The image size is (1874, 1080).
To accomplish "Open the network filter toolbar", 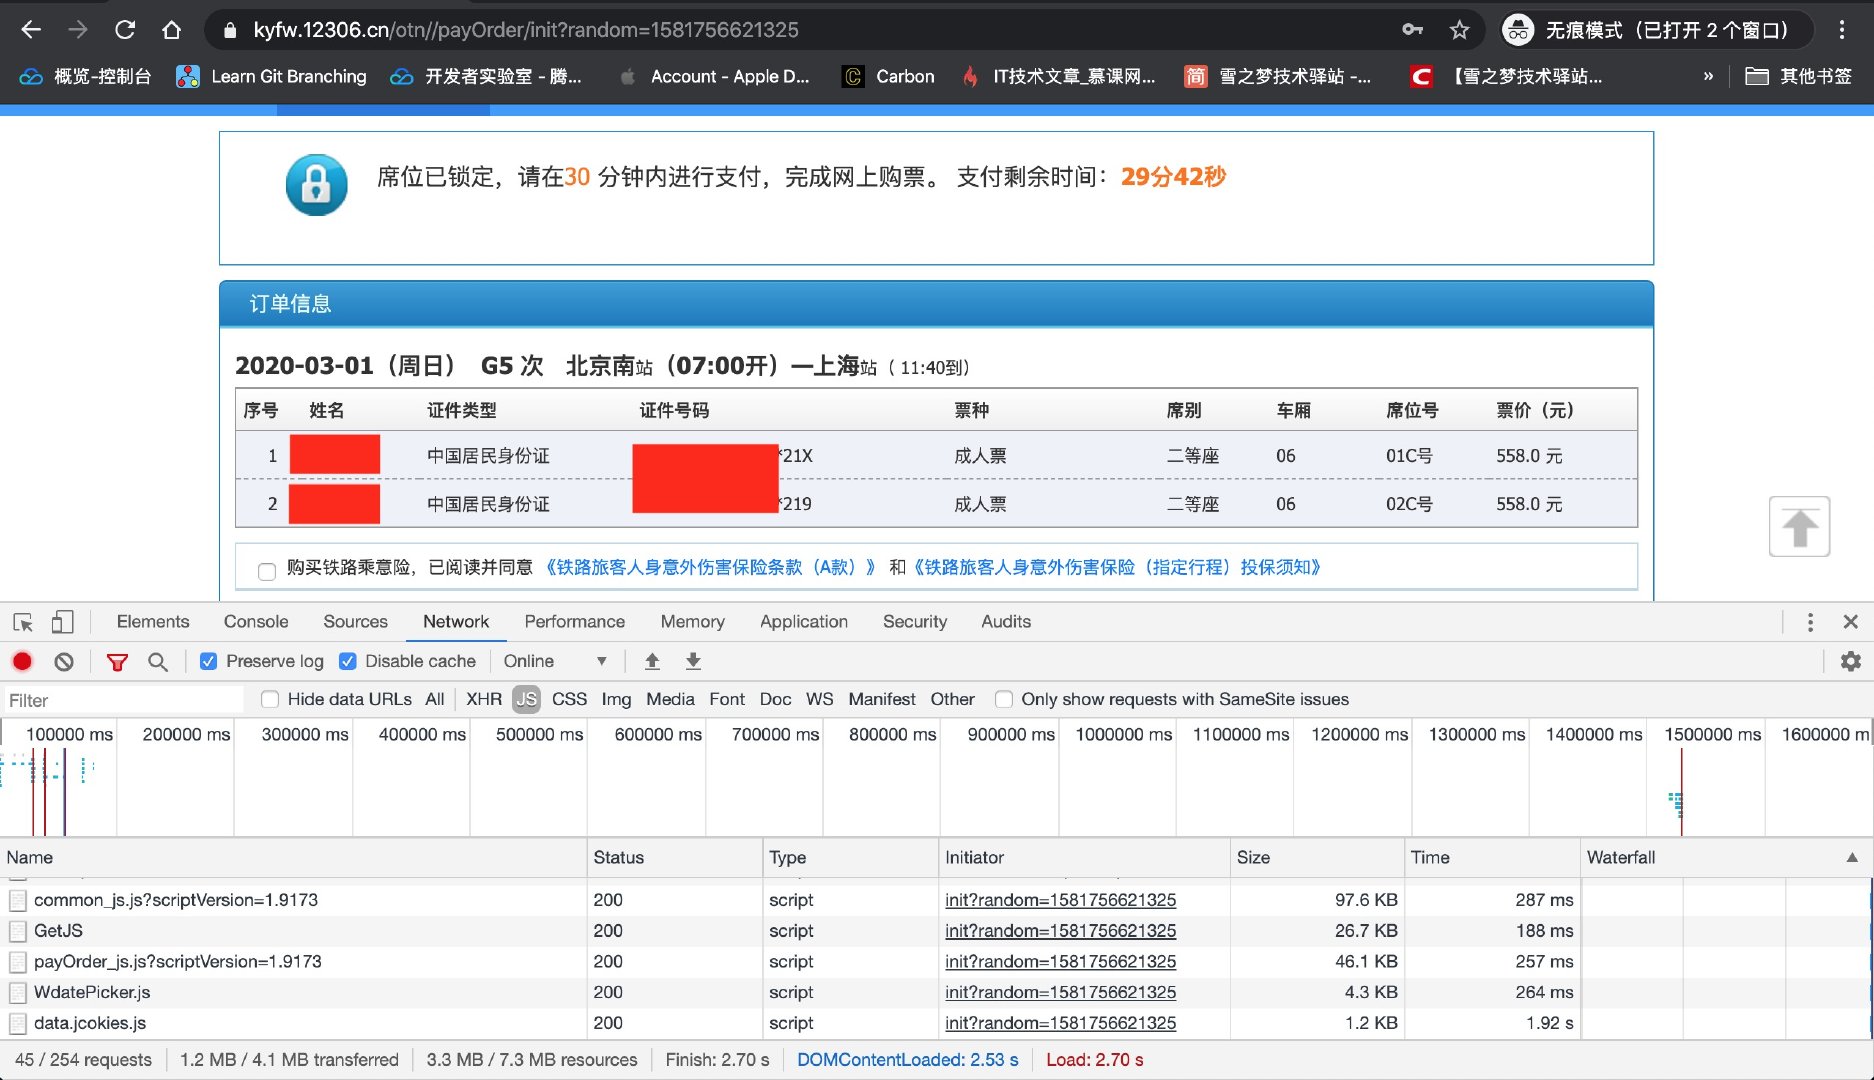I will 118,661.
